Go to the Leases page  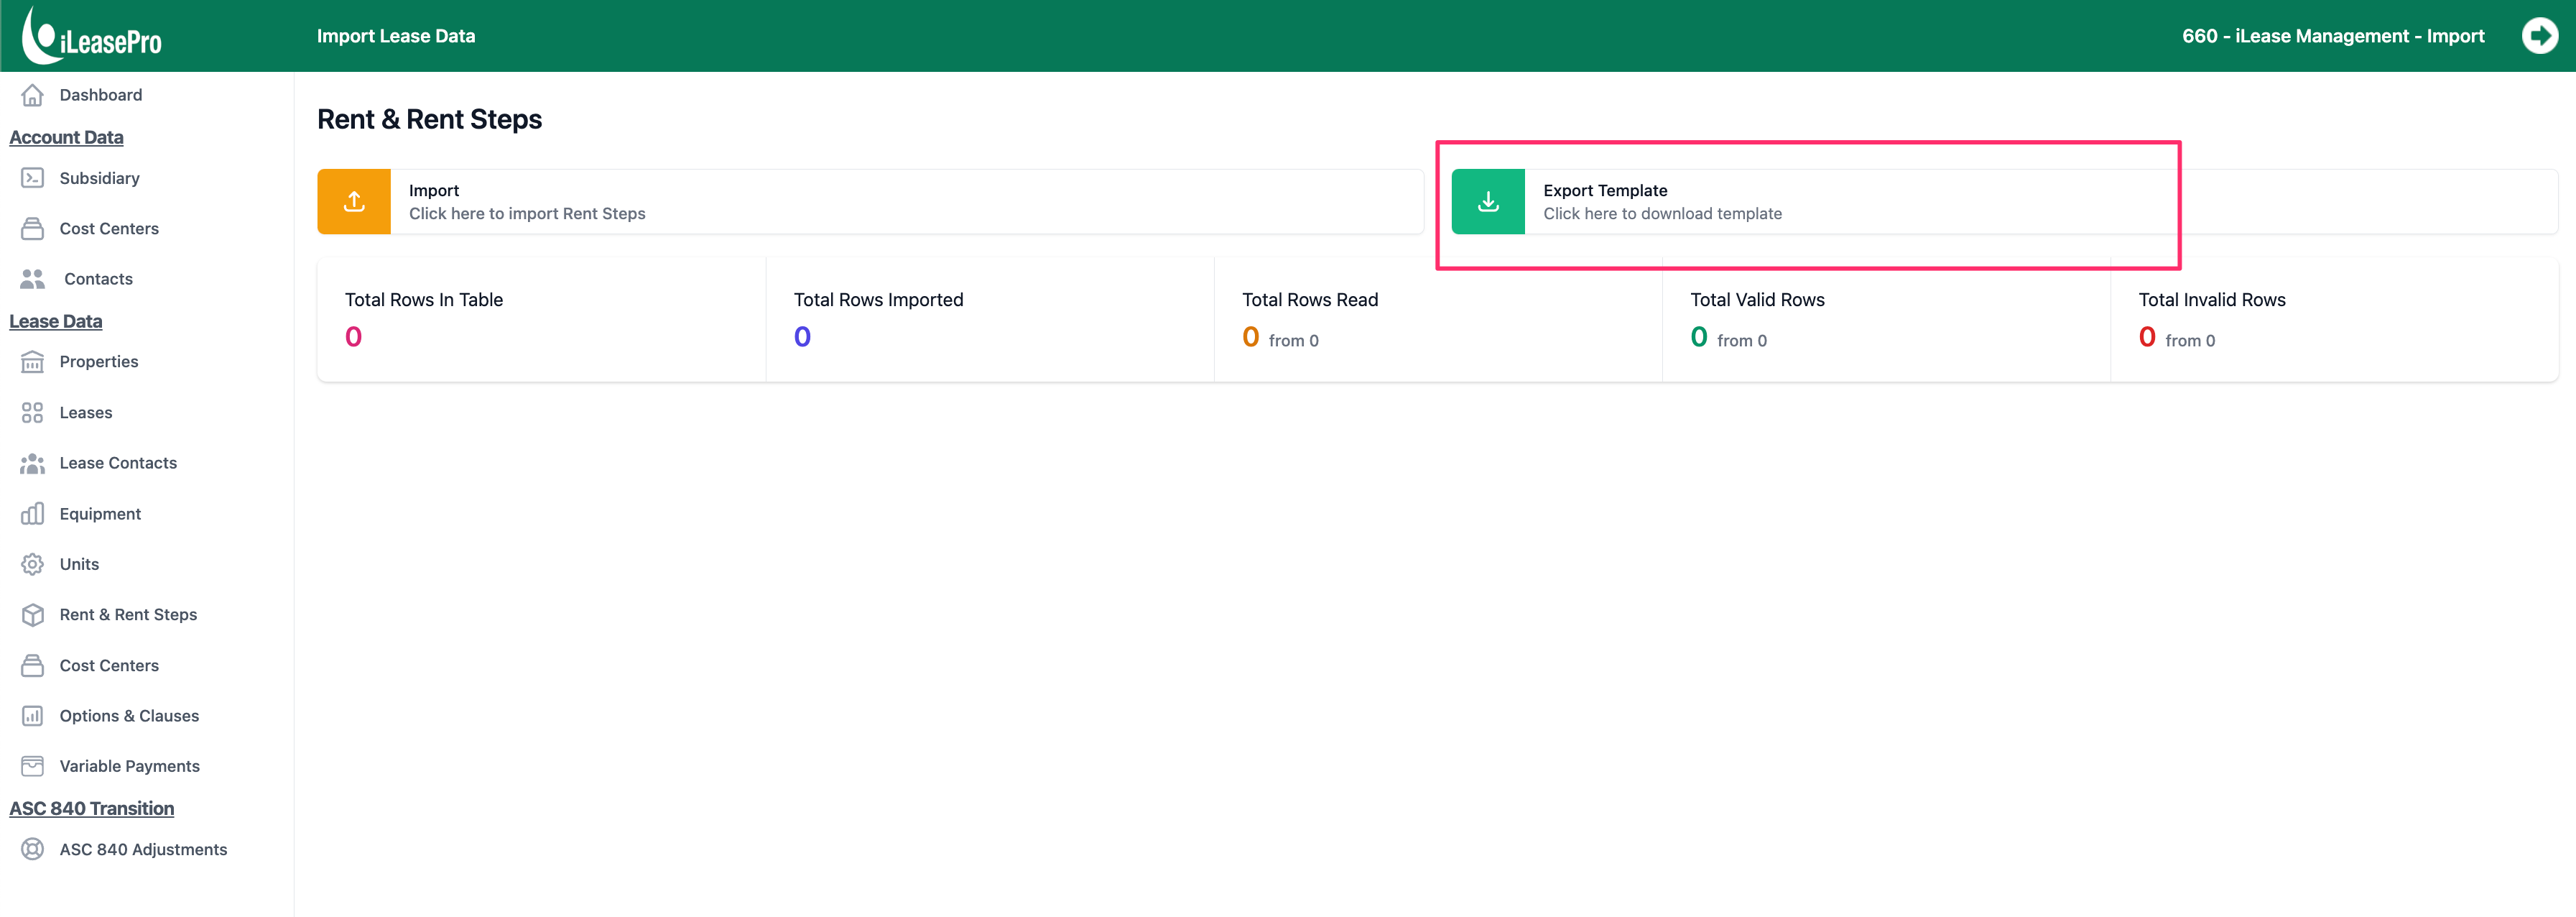[86, 413]
